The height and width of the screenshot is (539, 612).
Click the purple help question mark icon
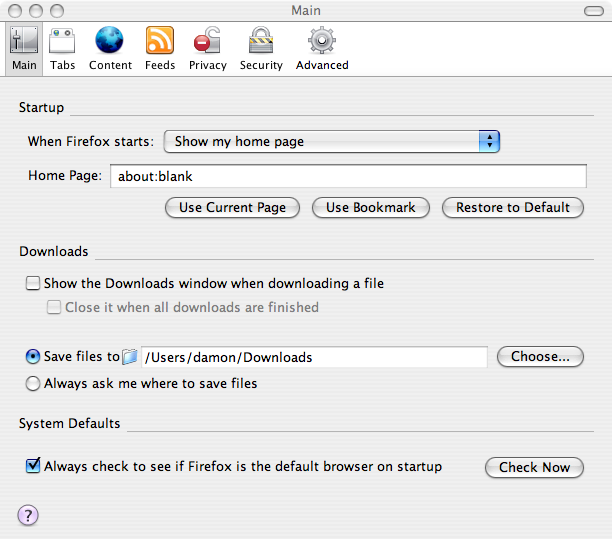point(28,515)
